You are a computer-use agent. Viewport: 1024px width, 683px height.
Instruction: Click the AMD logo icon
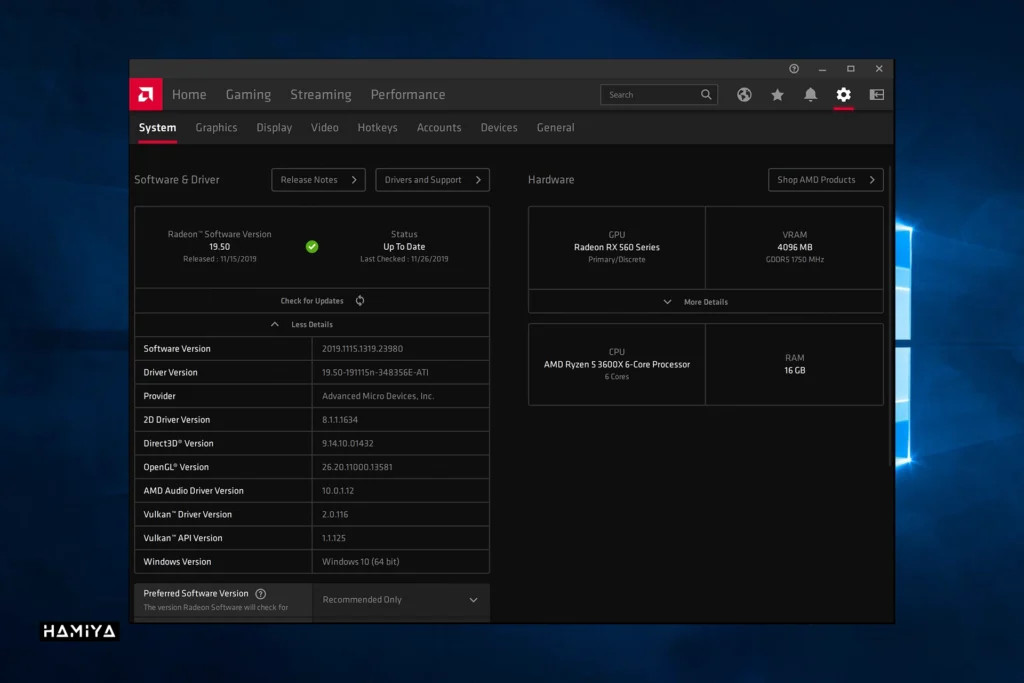(x=146, y=95)
